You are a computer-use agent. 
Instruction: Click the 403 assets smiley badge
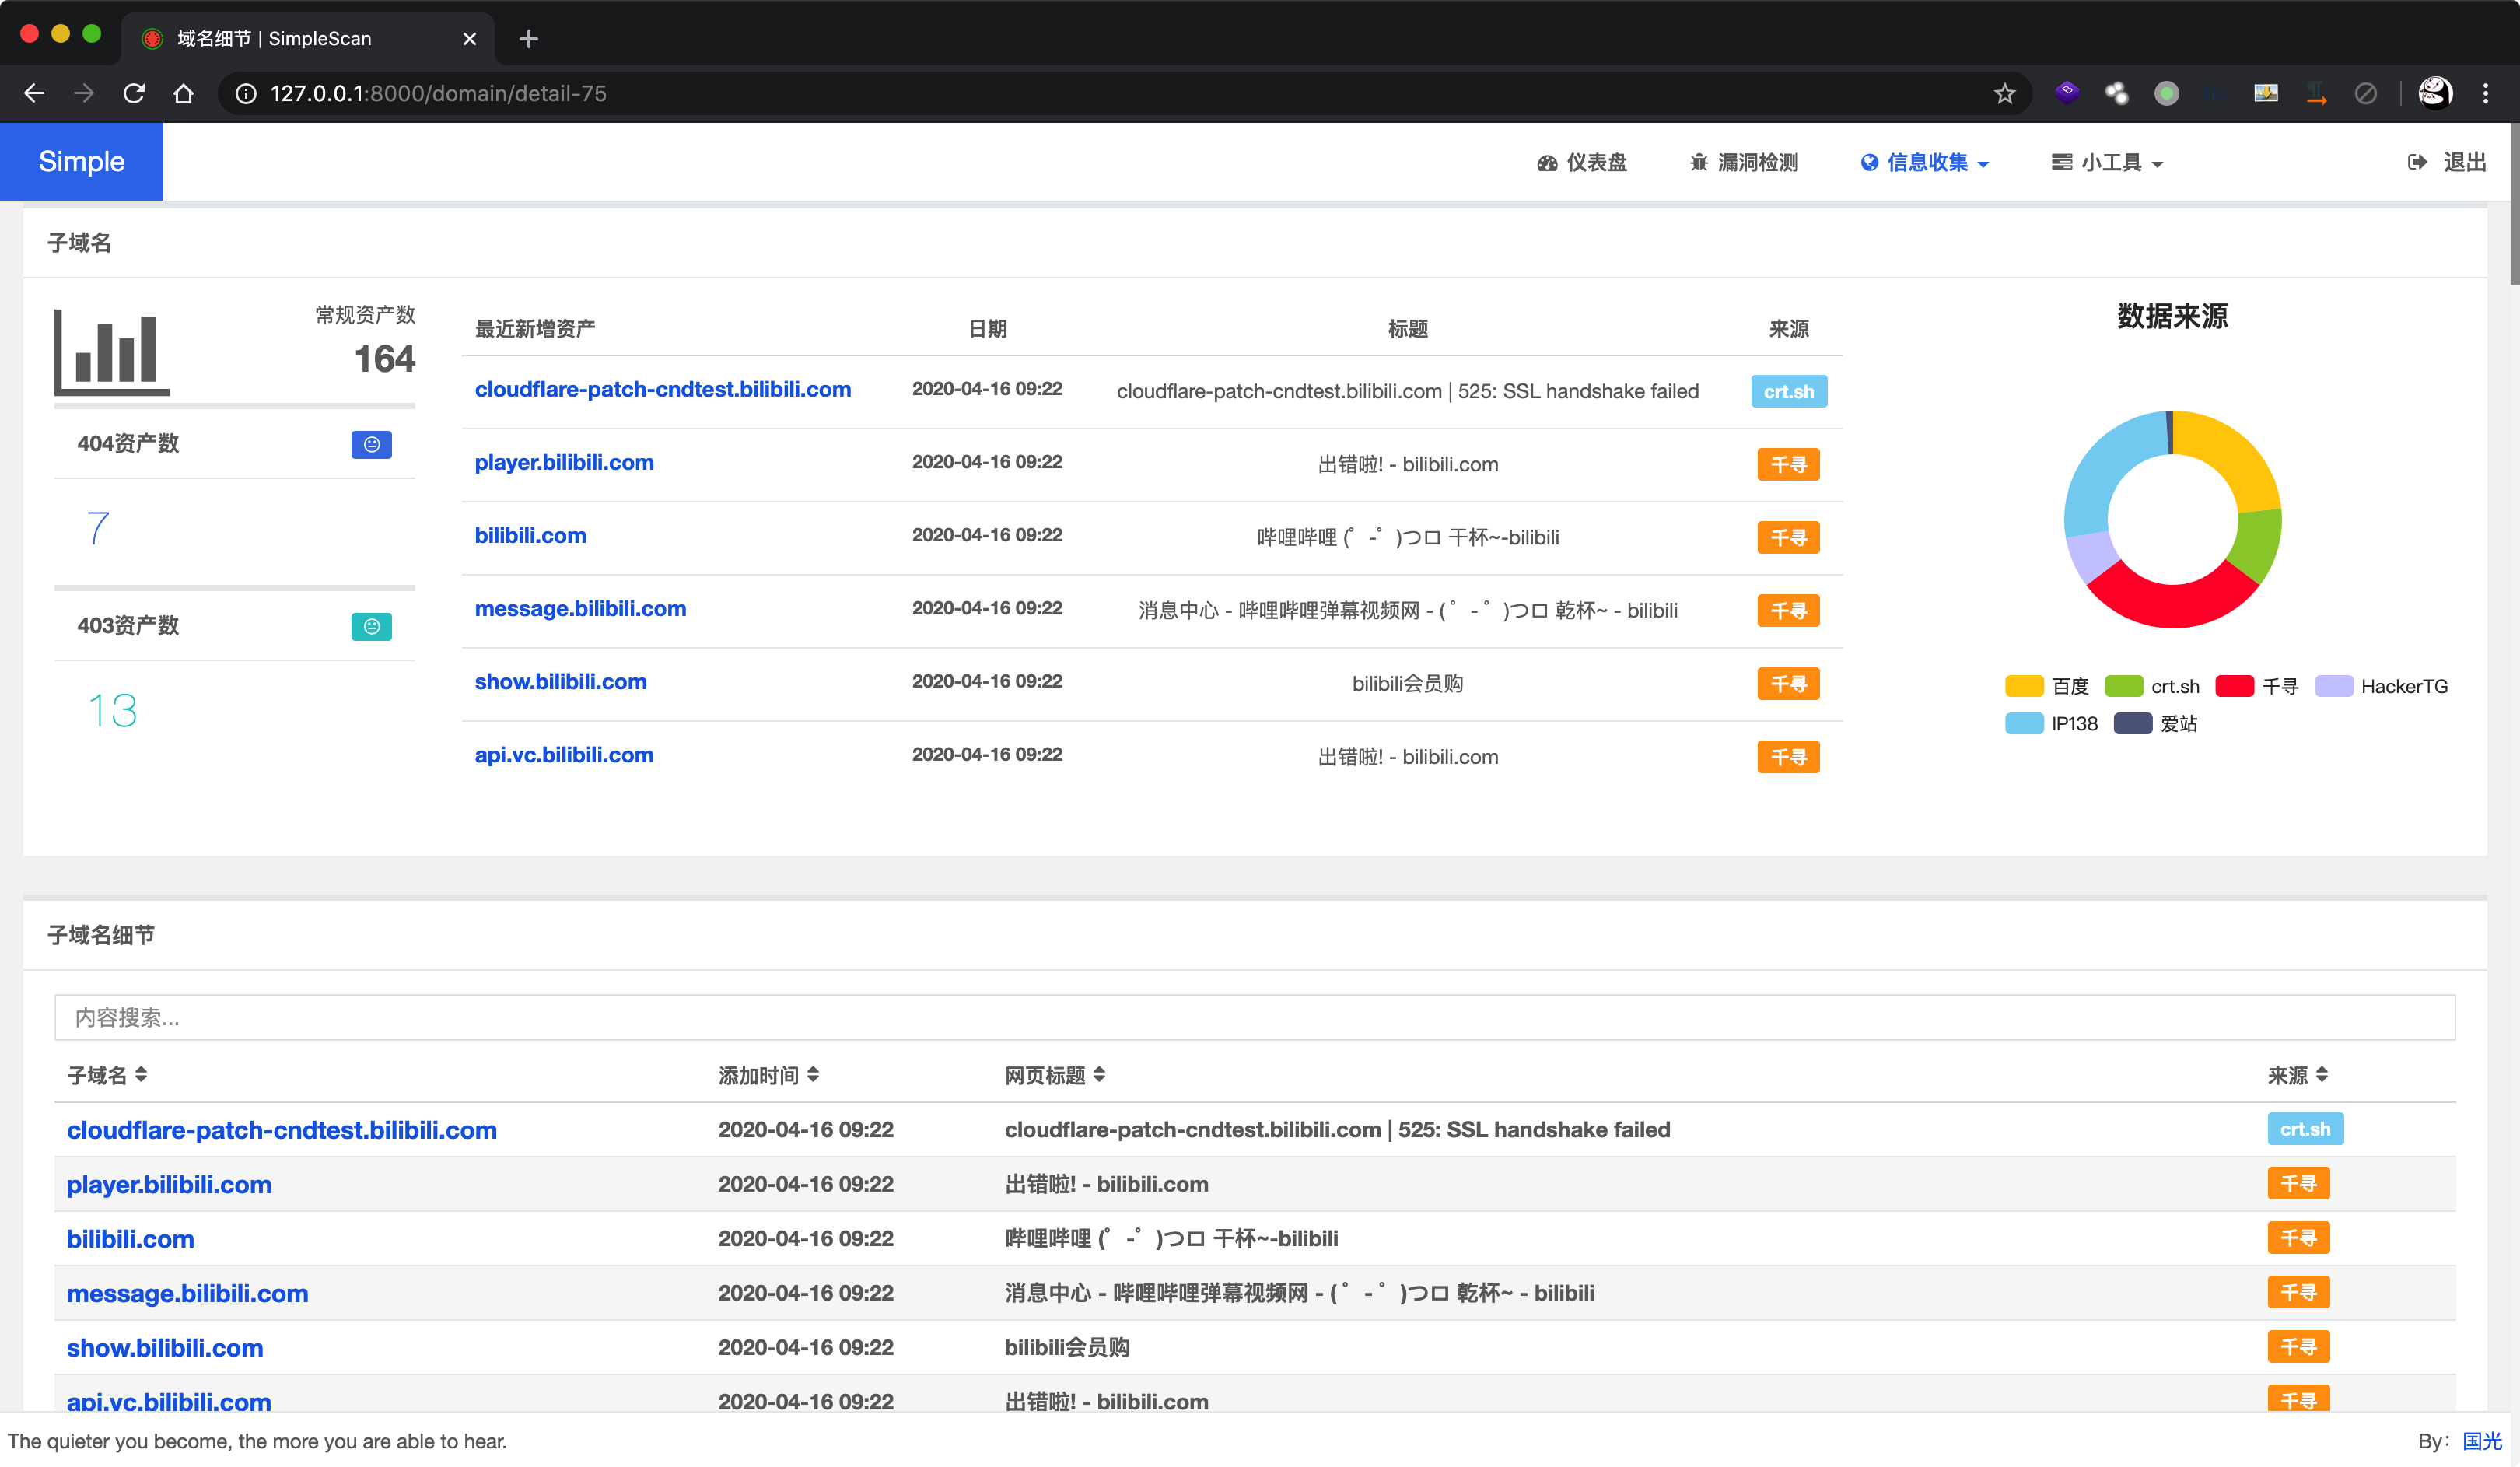point(371,626)
